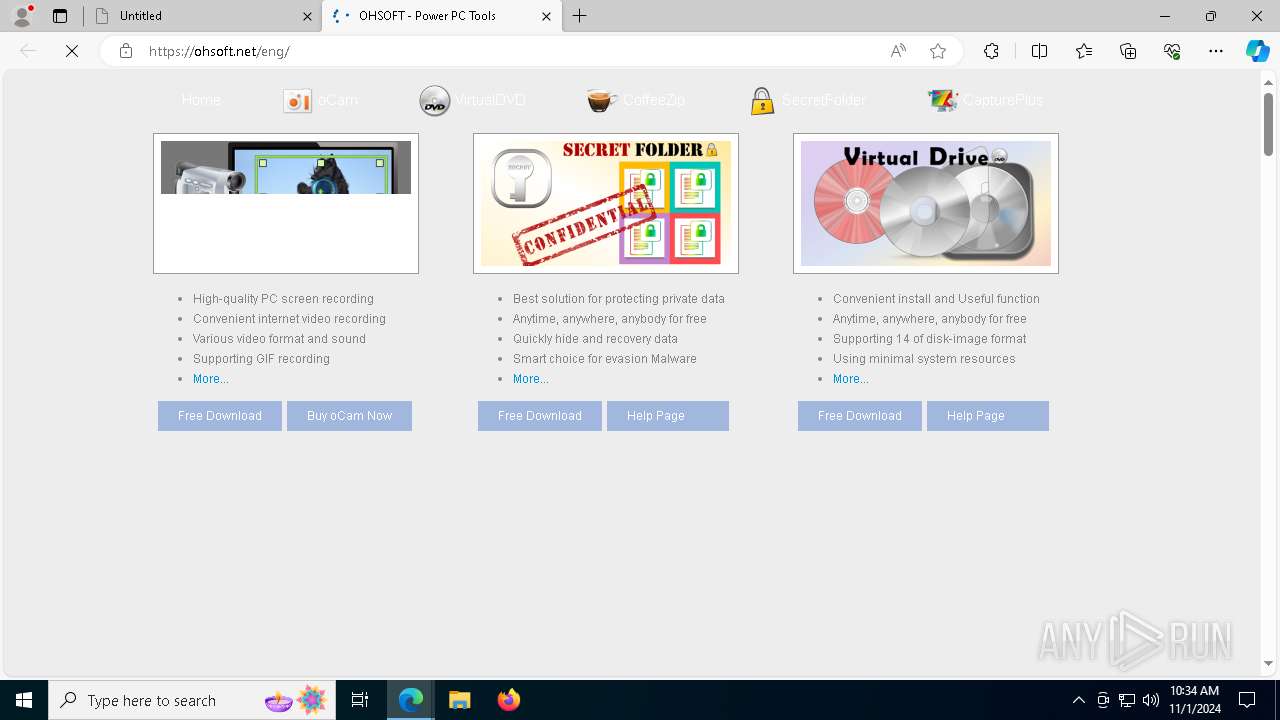Activate Read aloud icon
Viewport: 1280px width, 720px height.
pyautogui.click(x=898, y=51)
